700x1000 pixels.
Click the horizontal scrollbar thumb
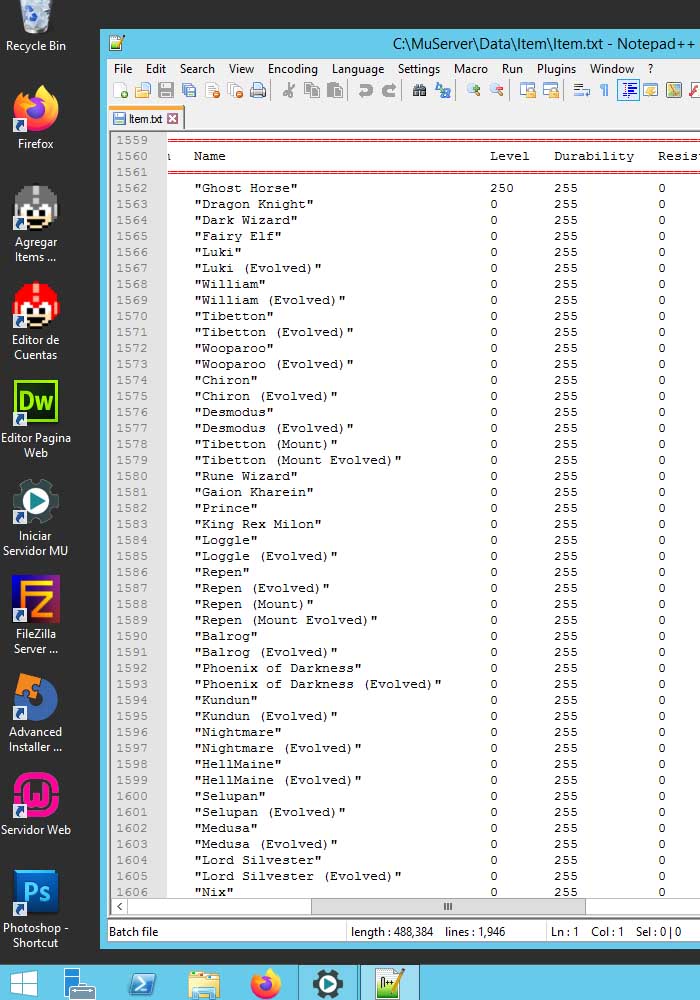[448, 906]
